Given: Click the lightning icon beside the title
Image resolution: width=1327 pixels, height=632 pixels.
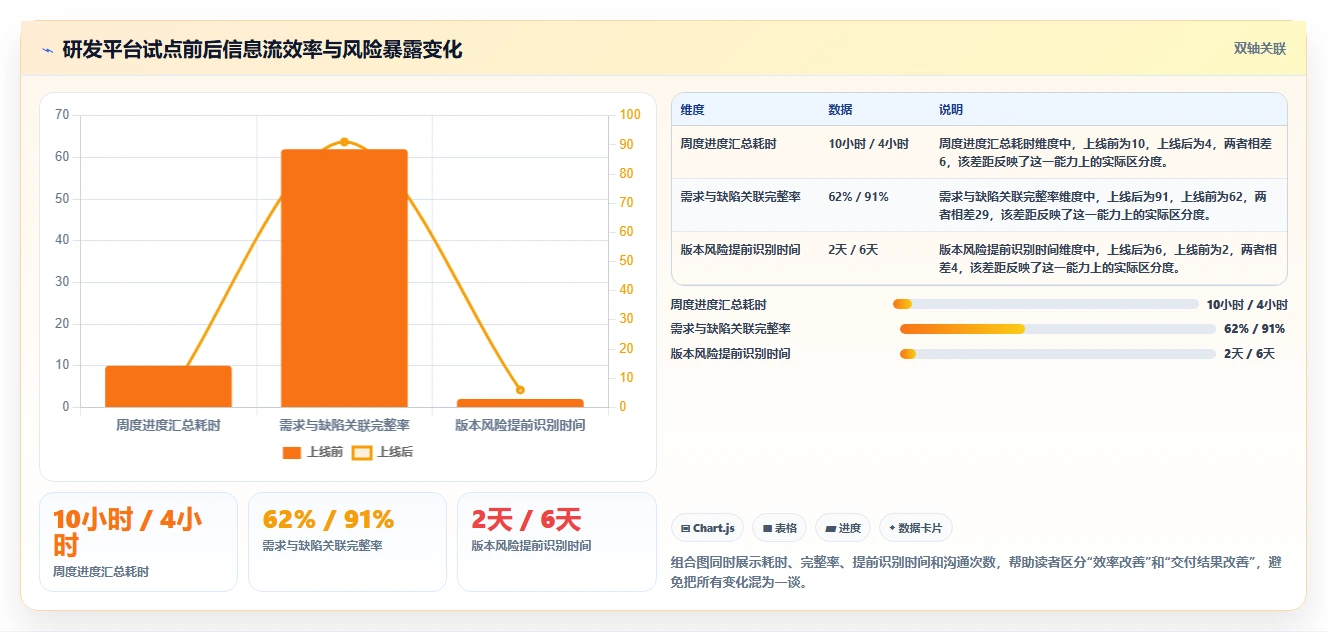Looking at the screenshot, I should (x=48, y=50).
